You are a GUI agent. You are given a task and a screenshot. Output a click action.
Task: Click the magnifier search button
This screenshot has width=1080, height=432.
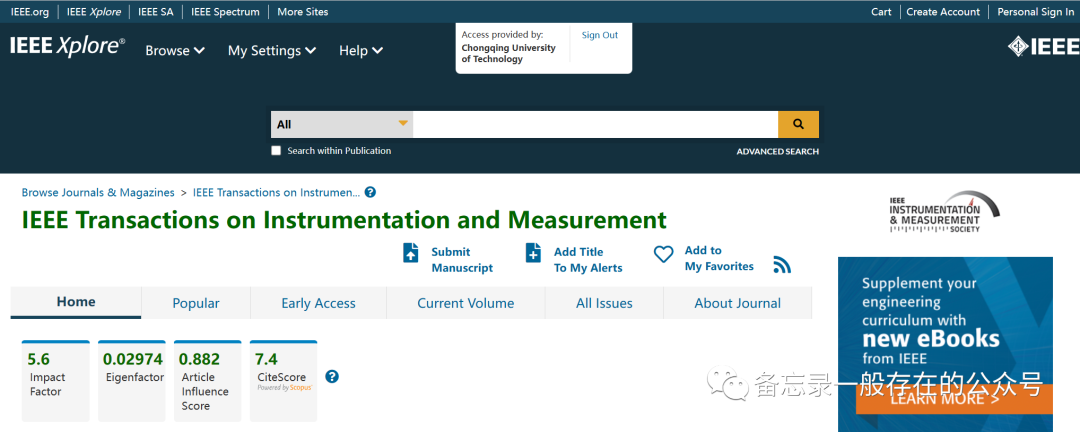(x=798, y=124)
